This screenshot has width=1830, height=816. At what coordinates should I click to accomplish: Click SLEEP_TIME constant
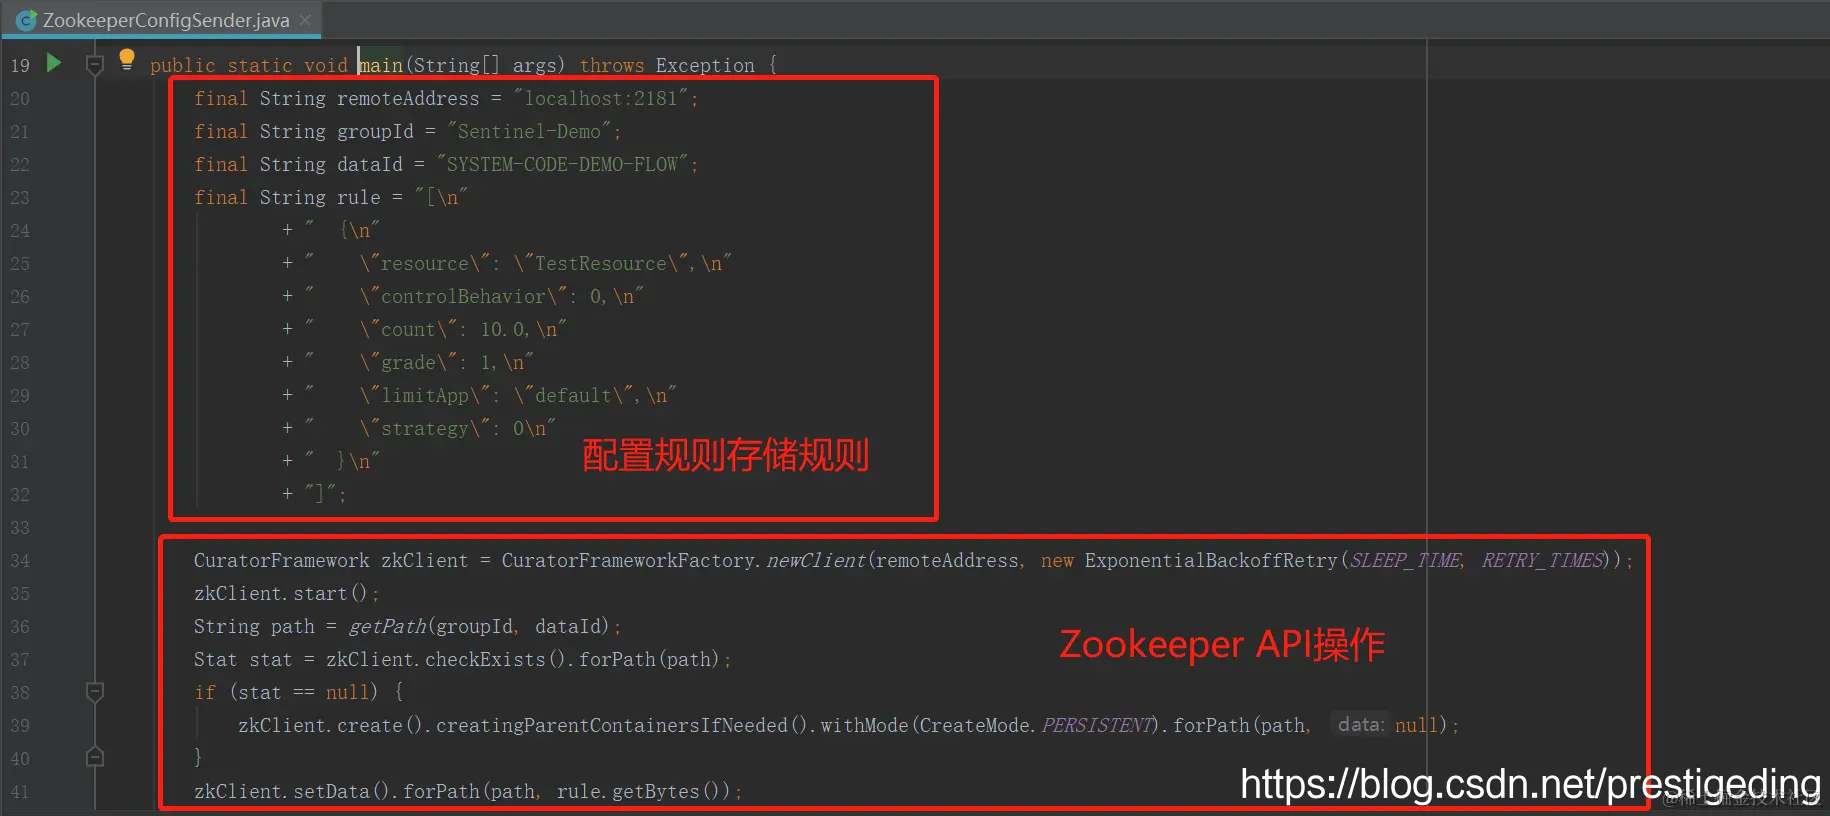coord(1405,560)
